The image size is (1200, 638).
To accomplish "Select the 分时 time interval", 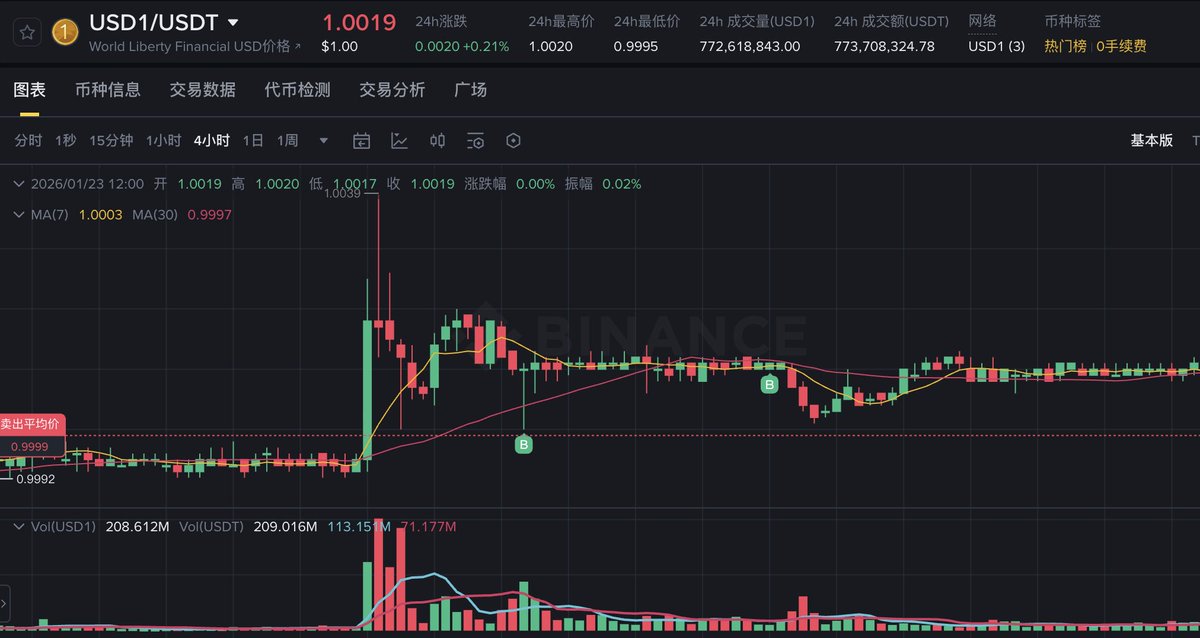I will point(28,141).
